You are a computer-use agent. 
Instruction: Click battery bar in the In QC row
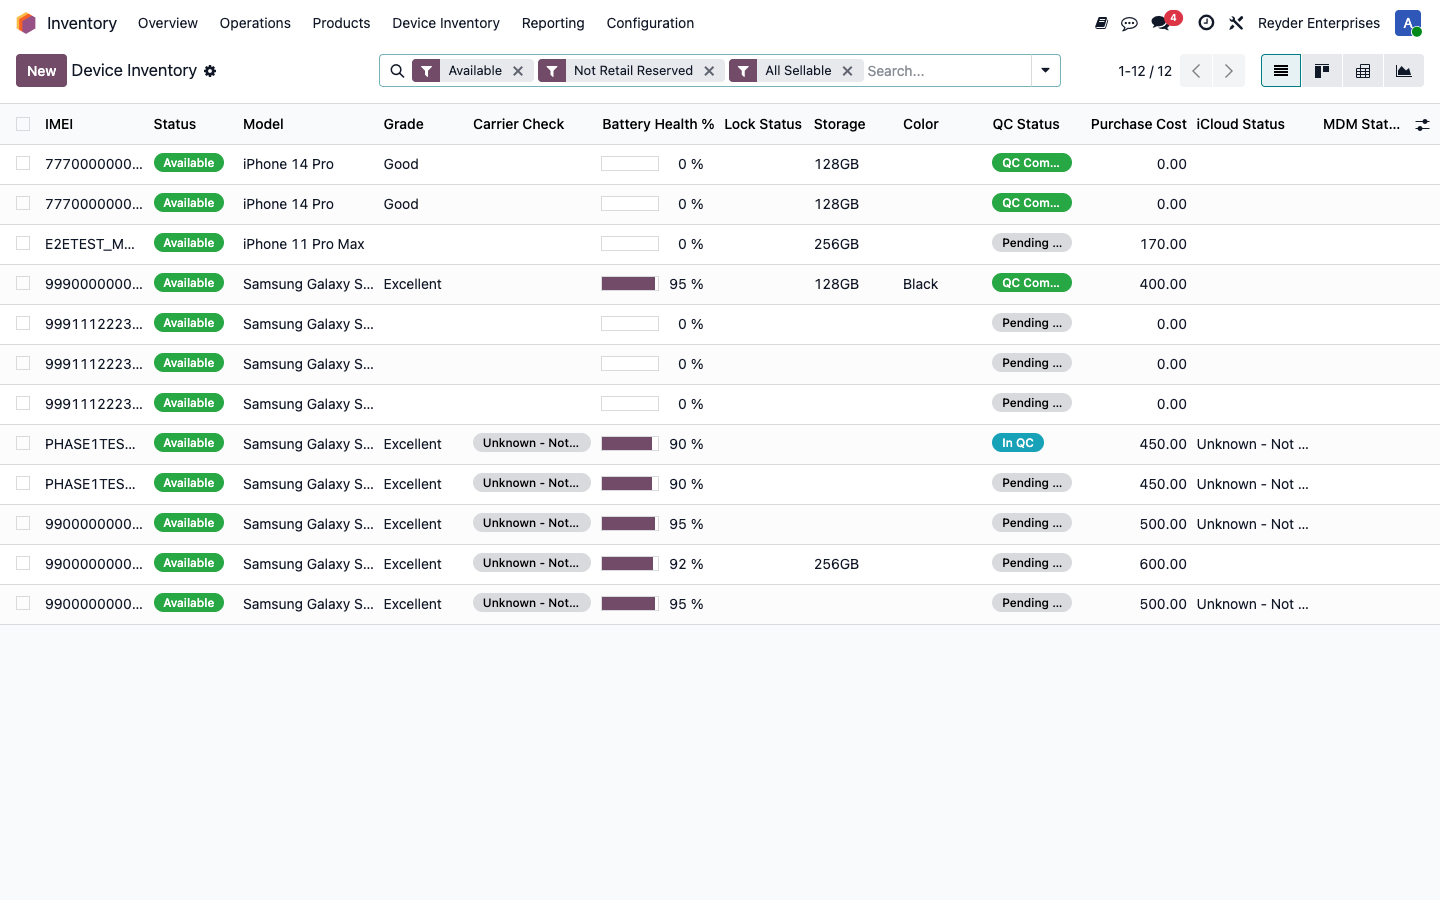point(630,444)
